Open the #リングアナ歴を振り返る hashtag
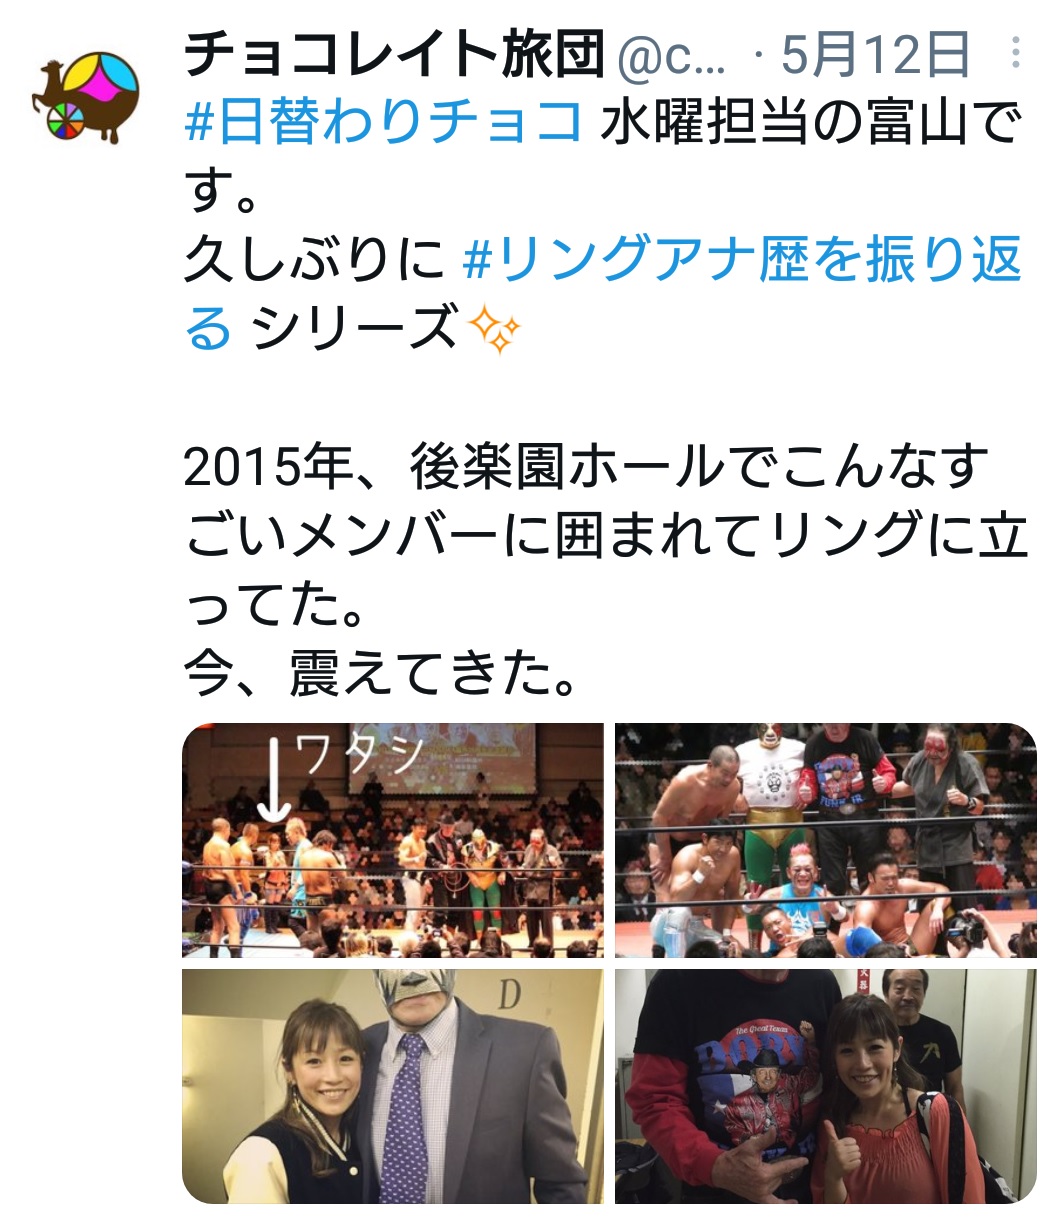This screenshot has height=1229, width=1057. pyautogui.click(x=603, y=294)
